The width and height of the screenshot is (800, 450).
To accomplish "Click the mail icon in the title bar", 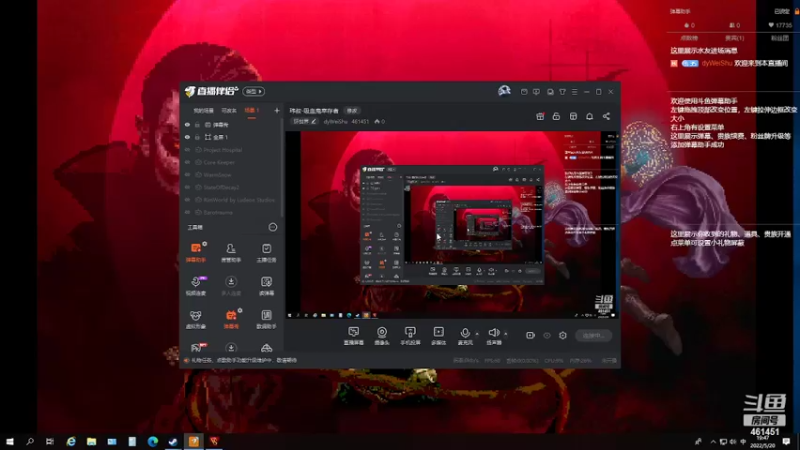I will point(524,92).
